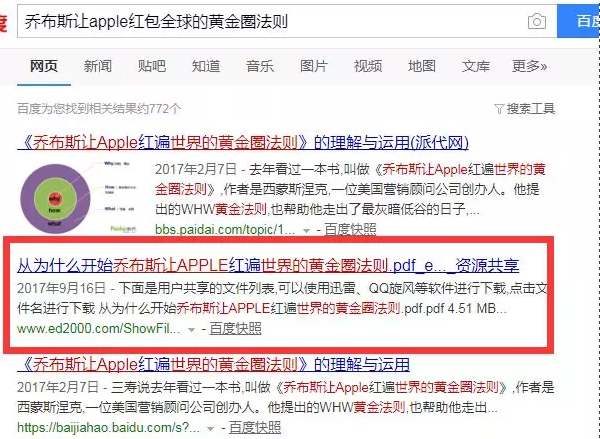Viewport: 600px width, 439px height.
Task: Open 搜索工具 filter options
Action: point(530,109)
